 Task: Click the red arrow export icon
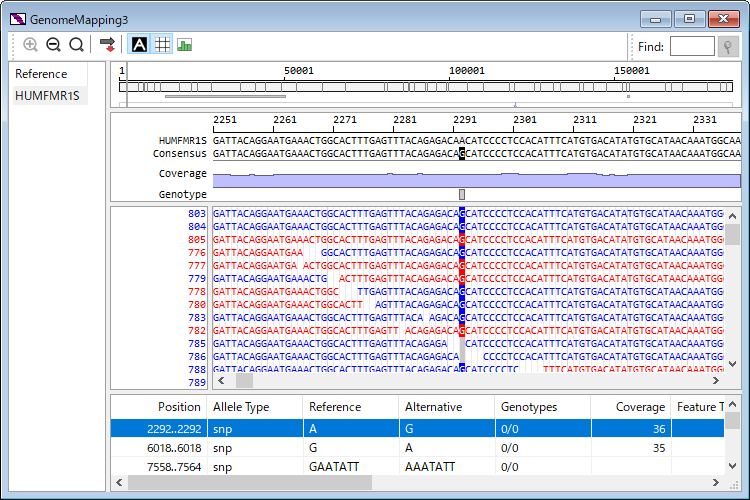pos(107,45)
